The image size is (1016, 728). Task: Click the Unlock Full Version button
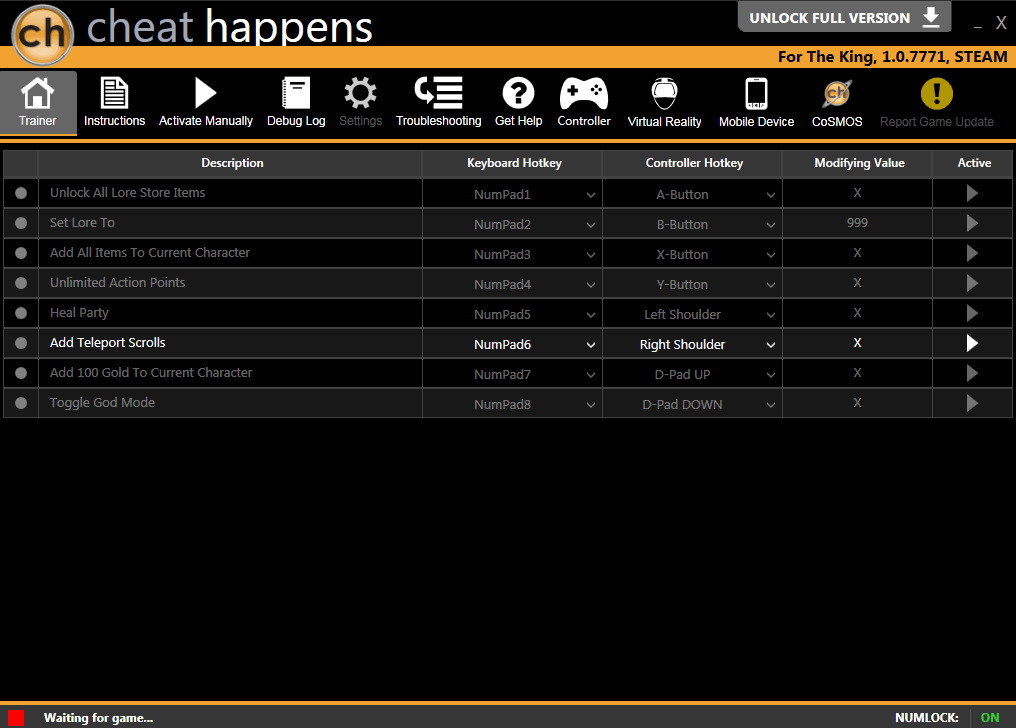pos(844,17)
